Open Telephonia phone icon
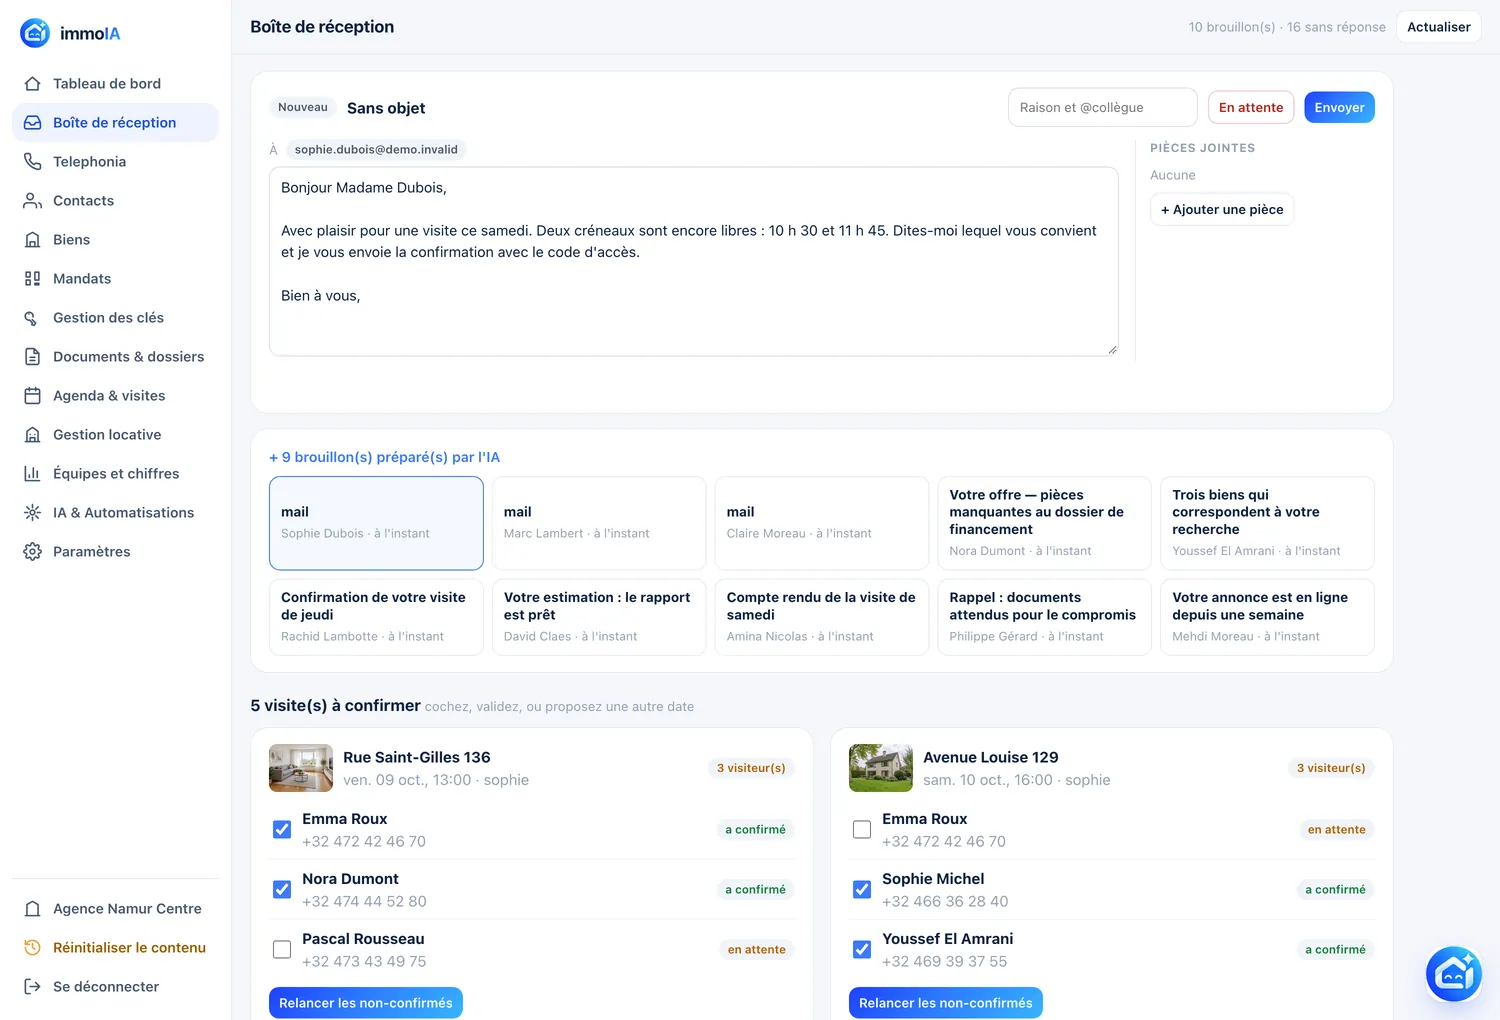1500x1020 pixels. click(32, 162)
